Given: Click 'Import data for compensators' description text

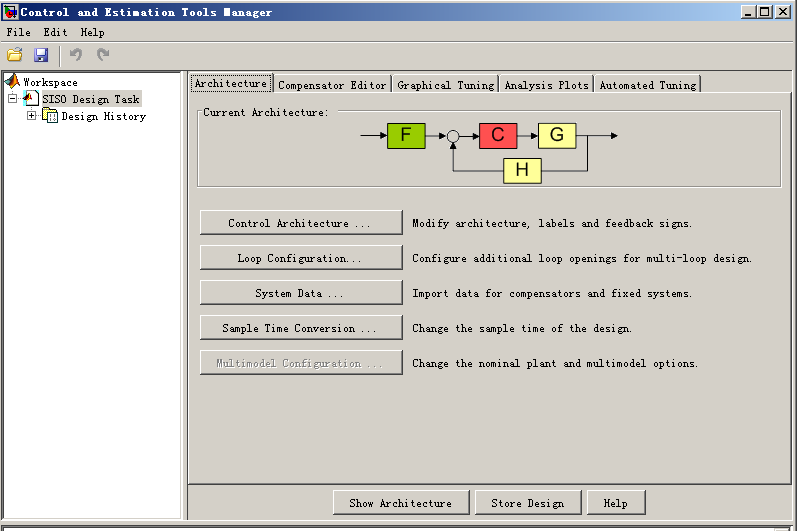Looking at the screenshot, I should [552, 293].
